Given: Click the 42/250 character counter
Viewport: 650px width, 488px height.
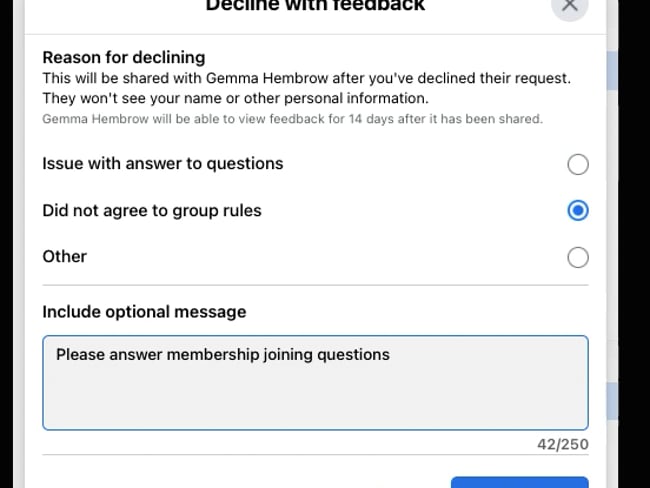Looking at the screenshot, I should [x=561, y=444].
